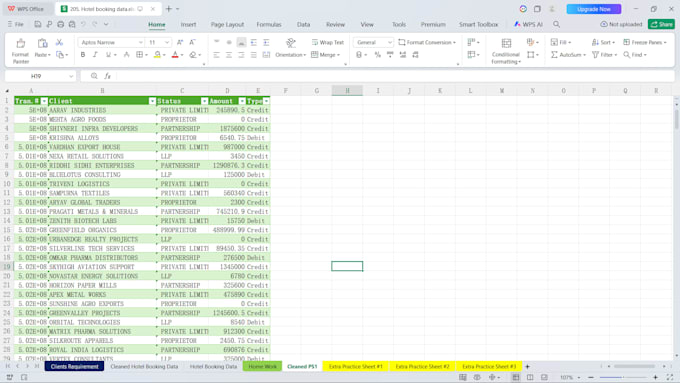This screenshot has height=383, width=680.
Task: Increase indent icon
Action: point(266,42)
